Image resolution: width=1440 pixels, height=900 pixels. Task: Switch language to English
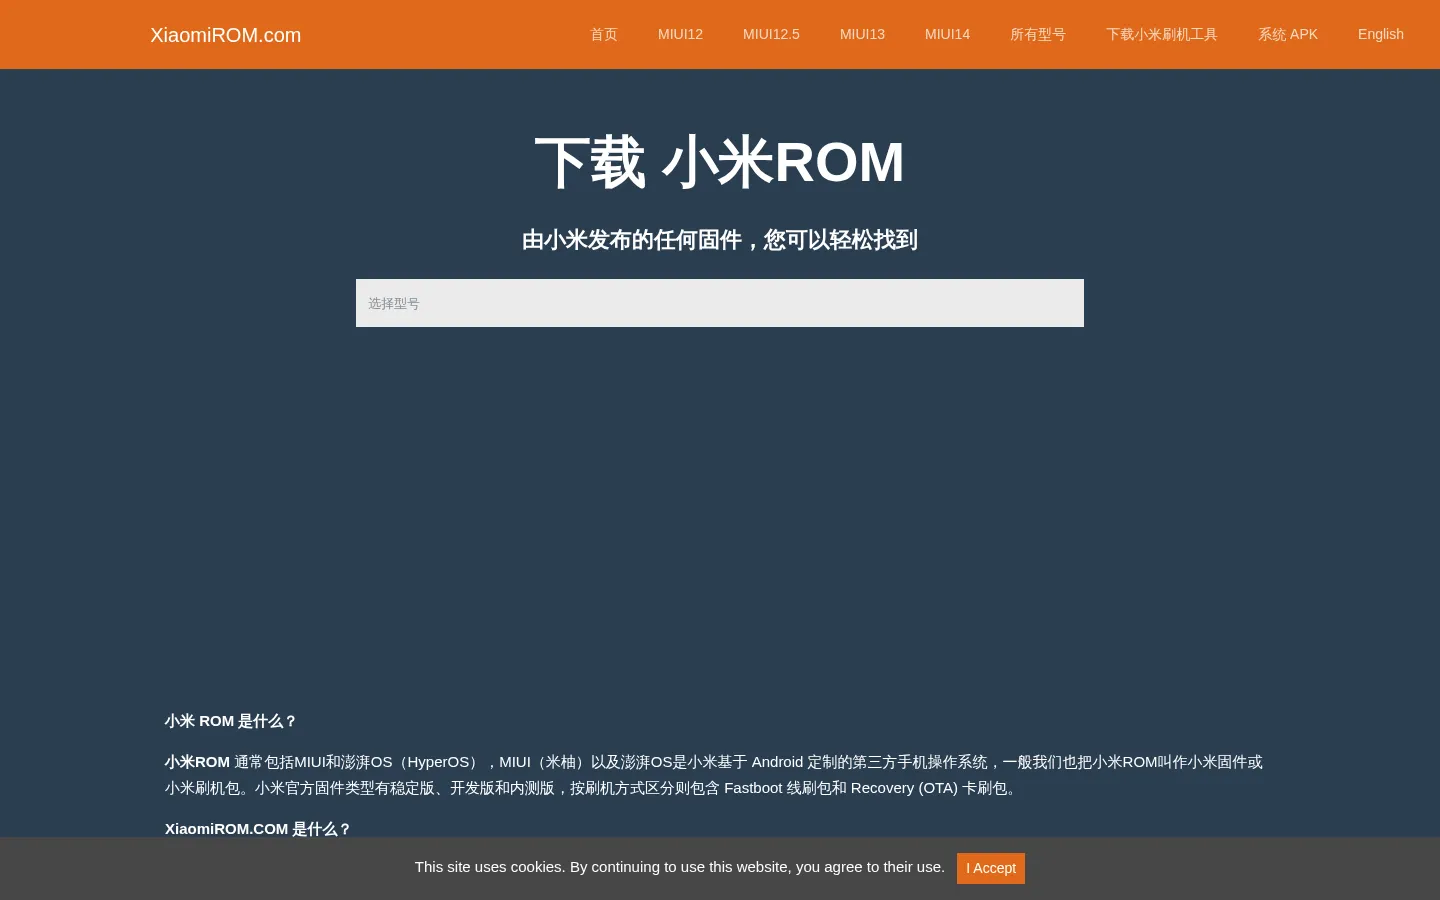[x=1381, y=34]
